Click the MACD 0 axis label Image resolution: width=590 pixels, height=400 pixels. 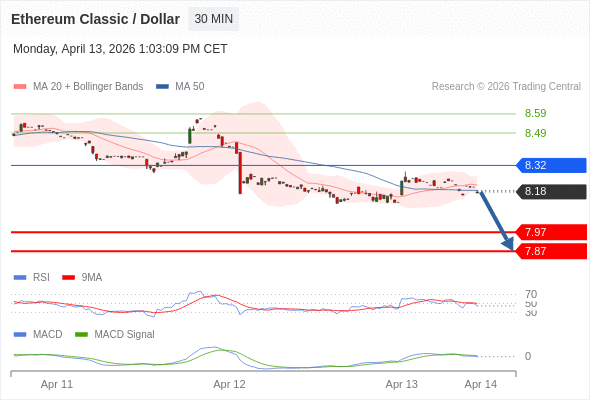tap(528, 356)
